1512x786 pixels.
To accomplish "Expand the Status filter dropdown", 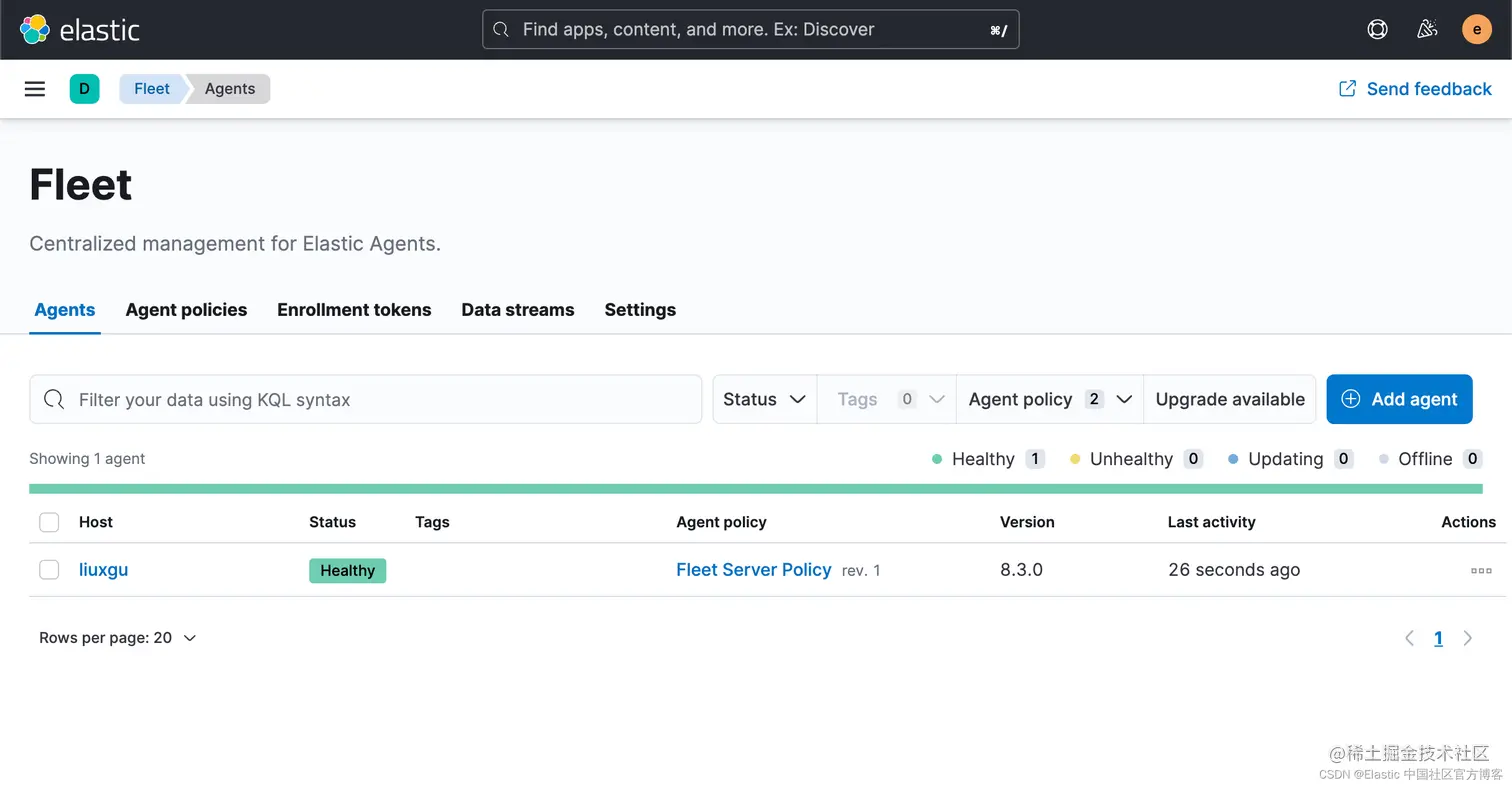I will (764, 399).
